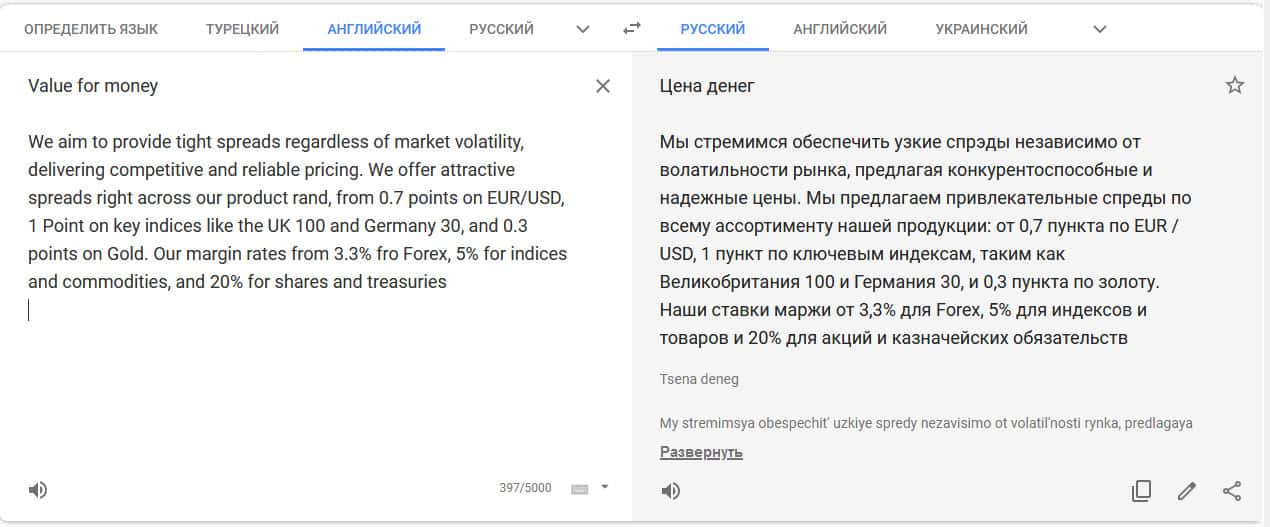The width and height of the screenshot is (1270, 527).
Task: Share the translation
Action: click(1232, 491)
